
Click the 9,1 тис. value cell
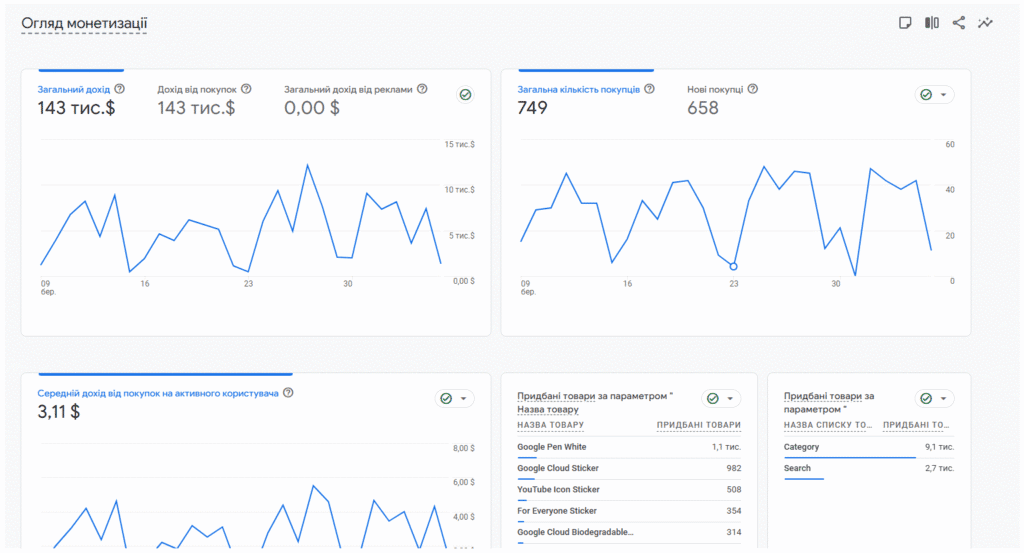pos(939,447)
